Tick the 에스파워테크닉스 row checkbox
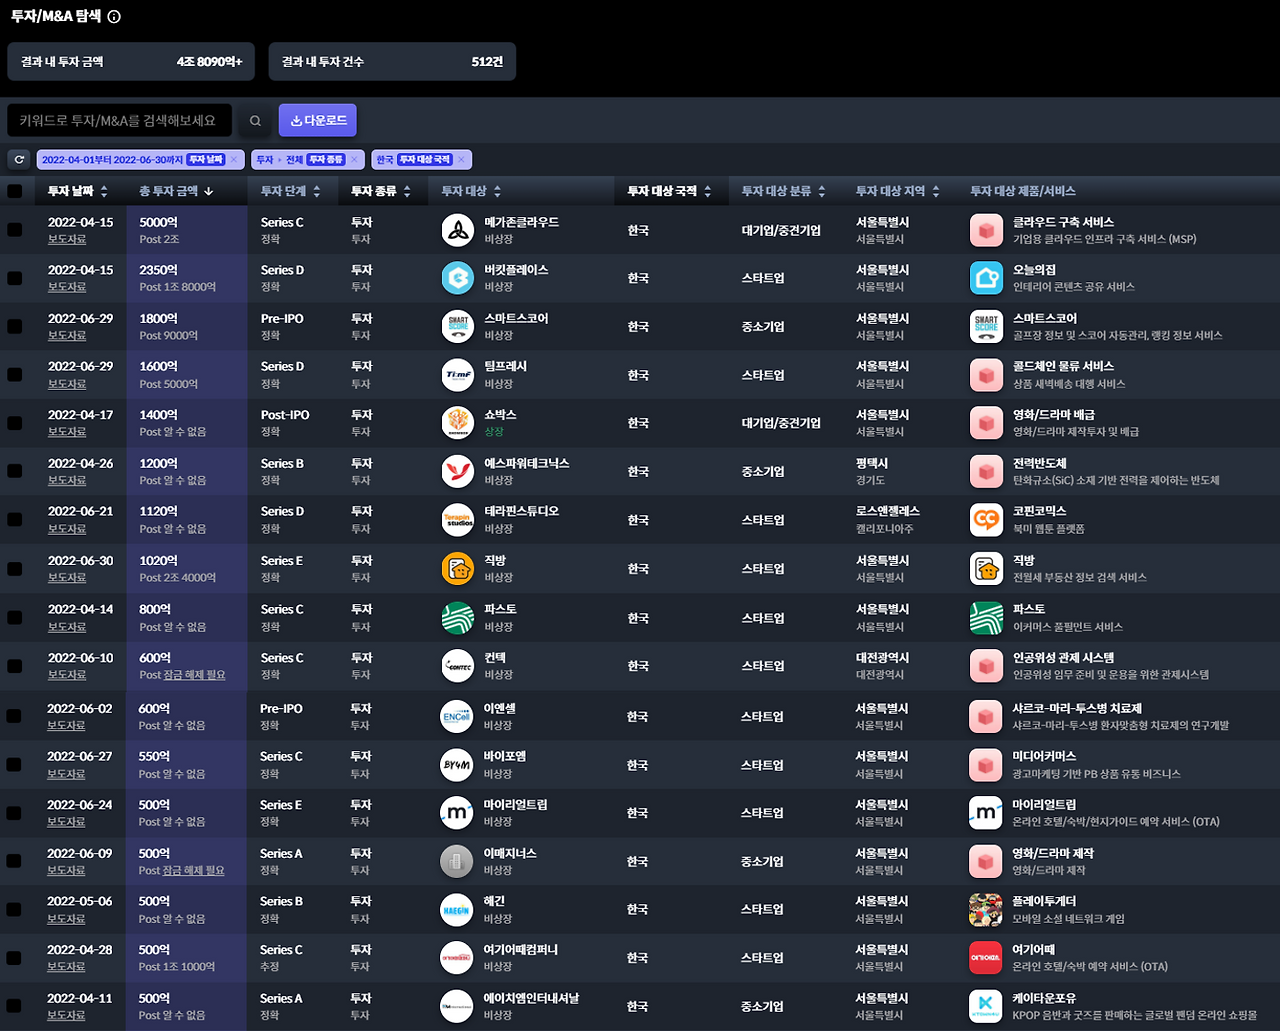 point(15,471)
